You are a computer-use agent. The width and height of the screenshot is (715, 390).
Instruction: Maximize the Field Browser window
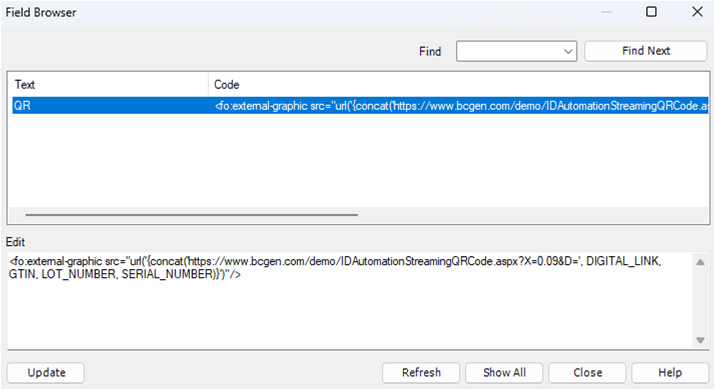click(651, 12)
